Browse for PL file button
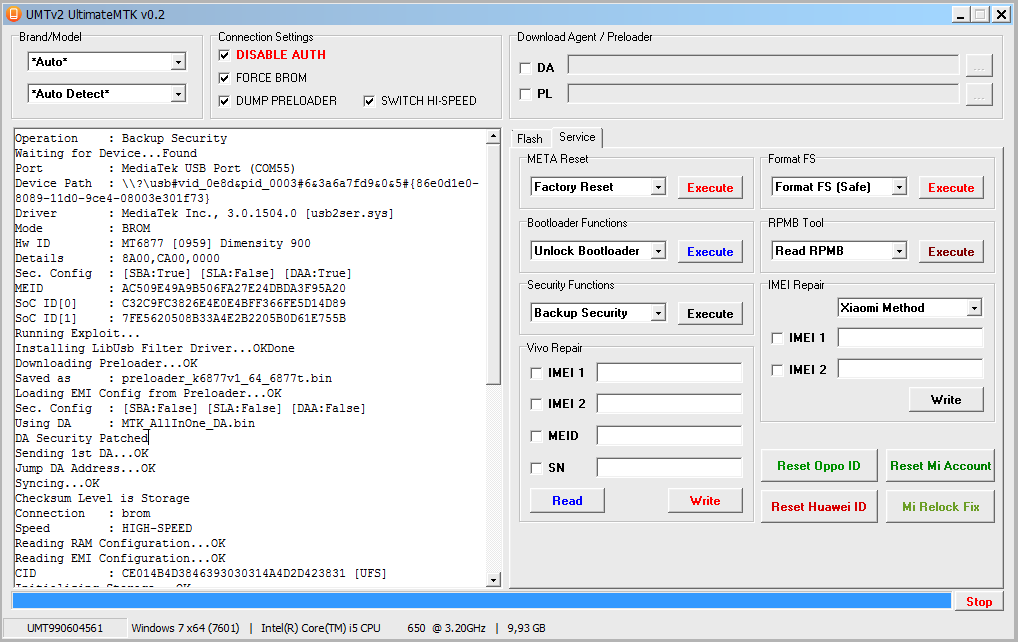 point(978,95)
